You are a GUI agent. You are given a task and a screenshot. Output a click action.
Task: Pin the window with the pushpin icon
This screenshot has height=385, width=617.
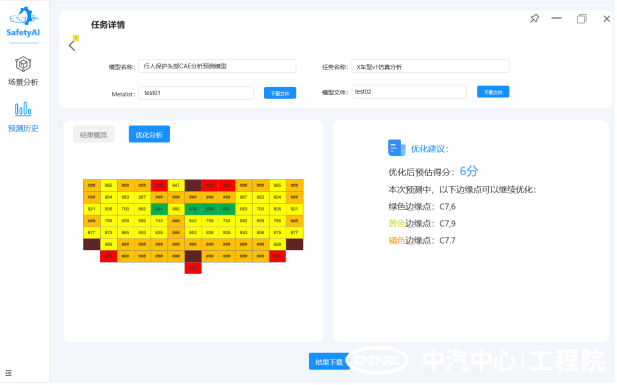tap(534, 19)
